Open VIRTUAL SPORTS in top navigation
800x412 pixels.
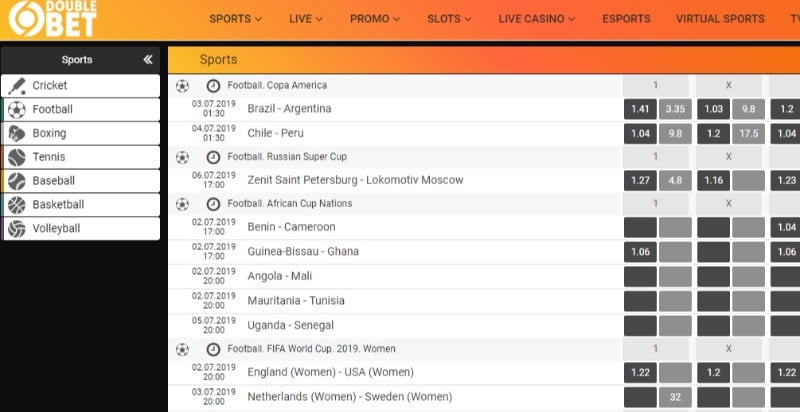point(720,19)
